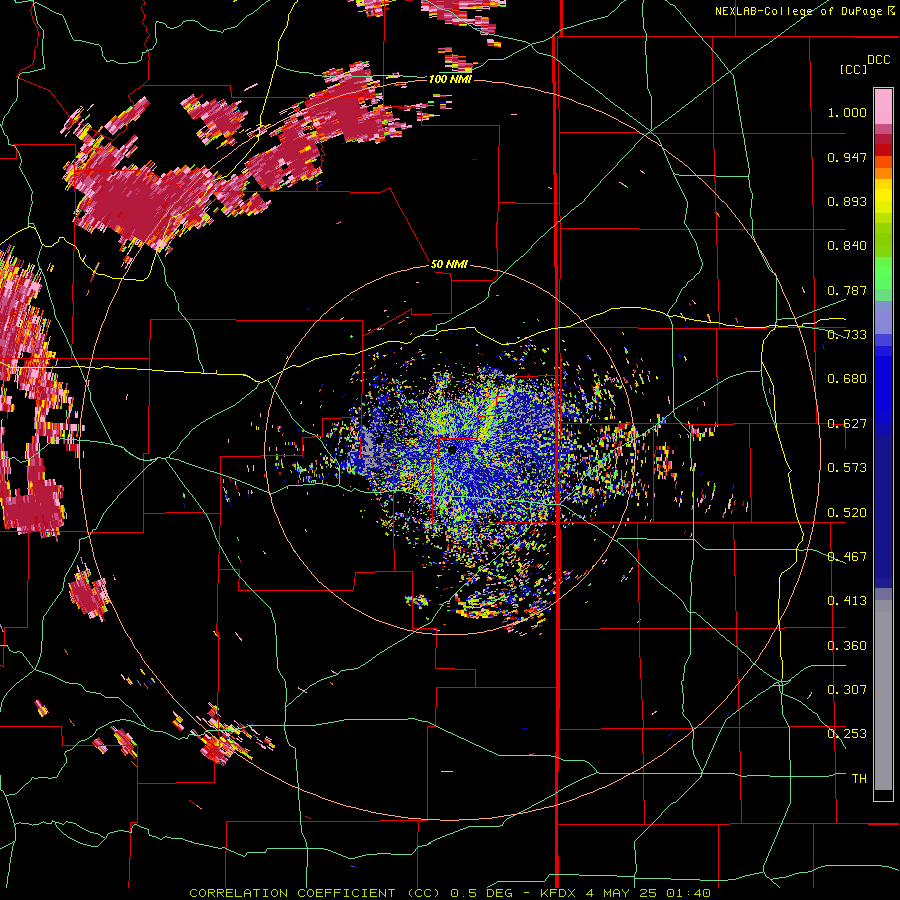Click the 100 NMI range ring label
This screenshot has height=900, width=900.
pos(450,79)
